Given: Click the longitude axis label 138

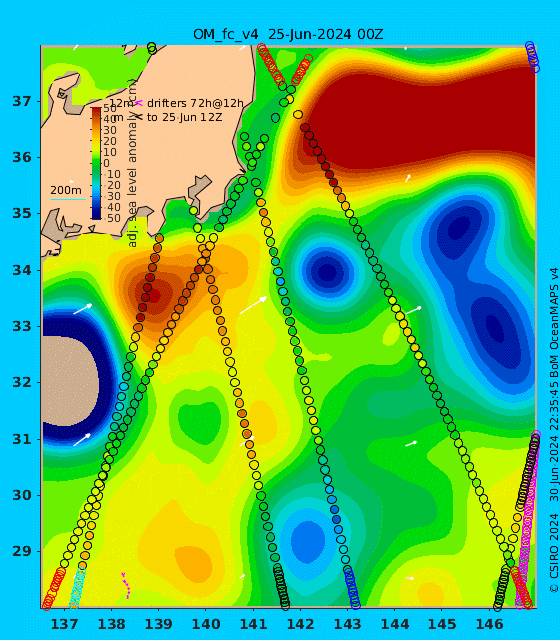Looking at the screenshot, I should click(112, 624).
